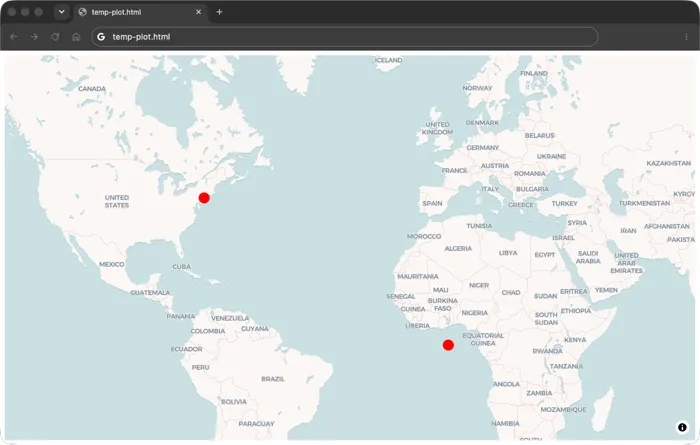Select the temp-plot.html tab
This screenshot has height=445, width=700.
[x=140, y=12]
